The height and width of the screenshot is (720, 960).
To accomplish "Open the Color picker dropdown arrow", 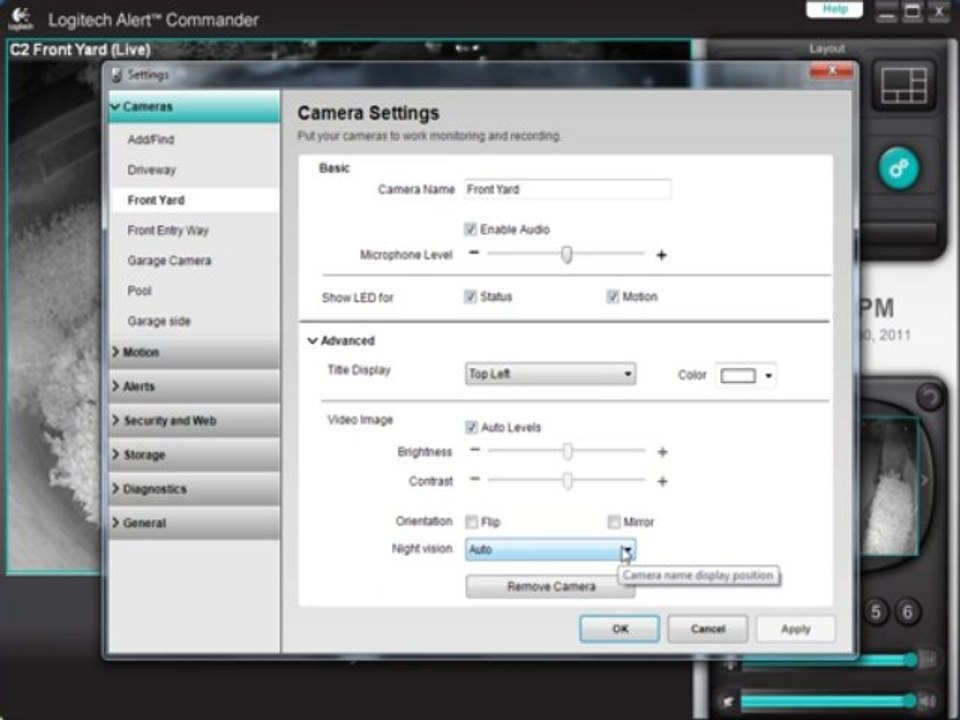I will pos(768,375).
